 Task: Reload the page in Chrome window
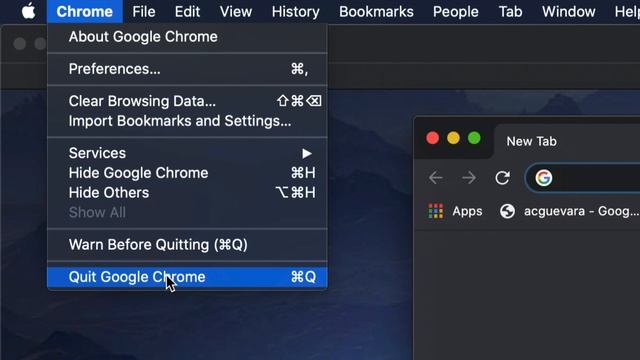click(x=502, y=178)
